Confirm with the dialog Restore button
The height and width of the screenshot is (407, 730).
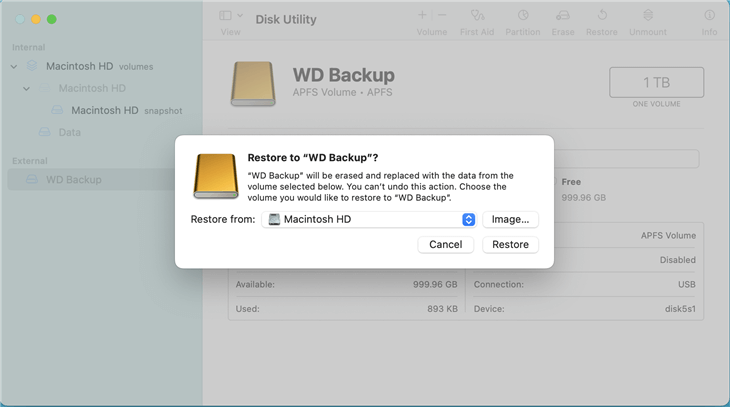tap(510, 244)
